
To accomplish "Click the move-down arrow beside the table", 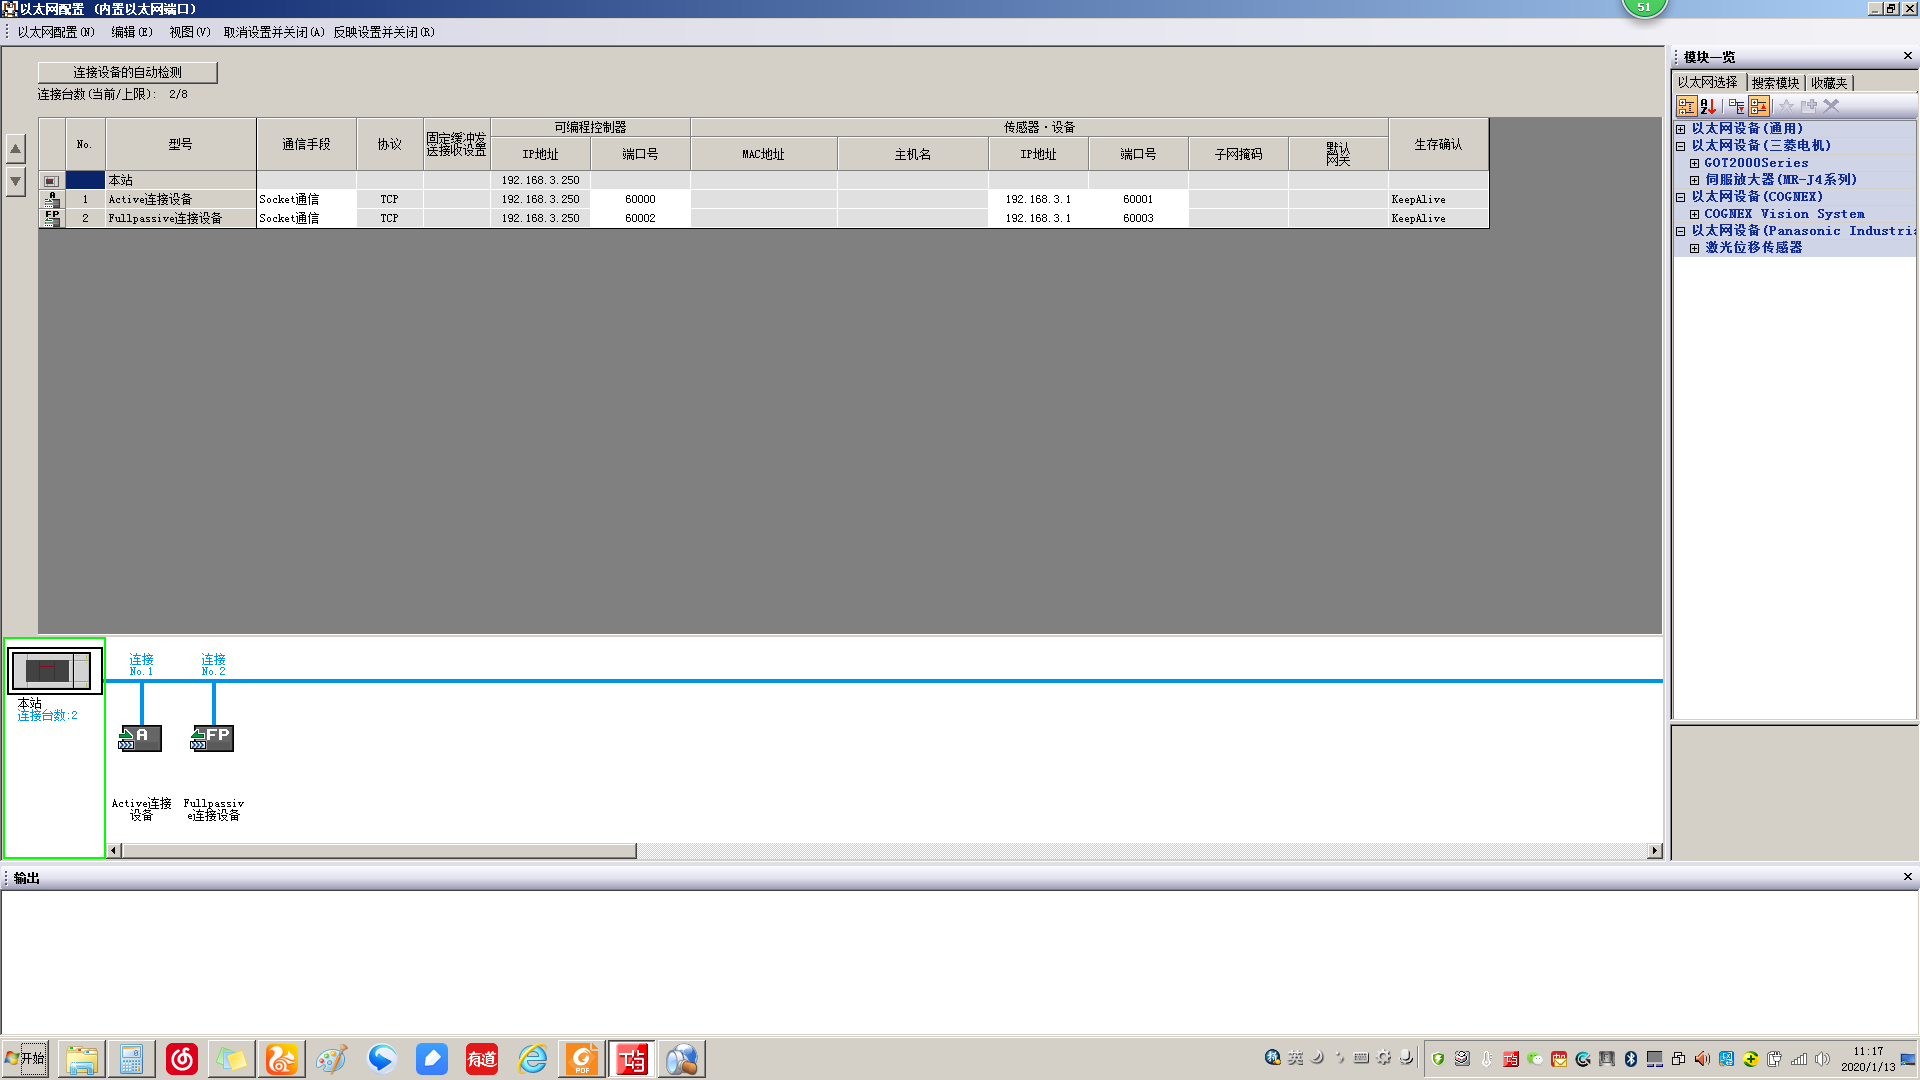I will point(16,181).
